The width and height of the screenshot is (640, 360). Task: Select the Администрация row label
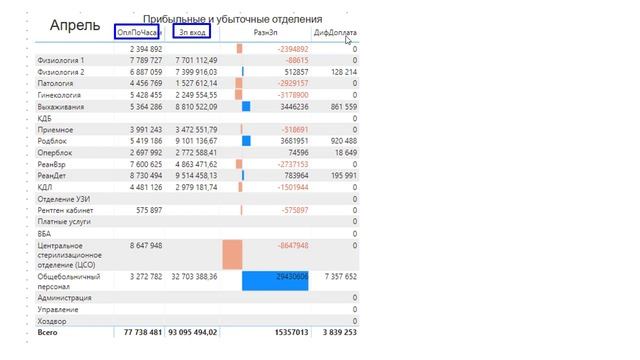64,298
